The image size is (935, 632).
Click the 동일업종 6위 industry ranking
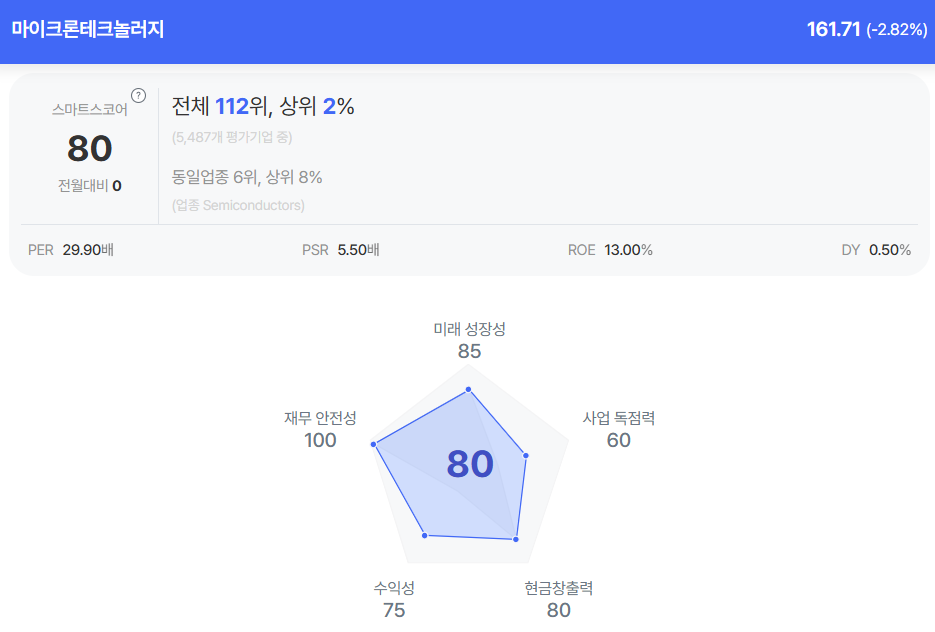point(246,177)
